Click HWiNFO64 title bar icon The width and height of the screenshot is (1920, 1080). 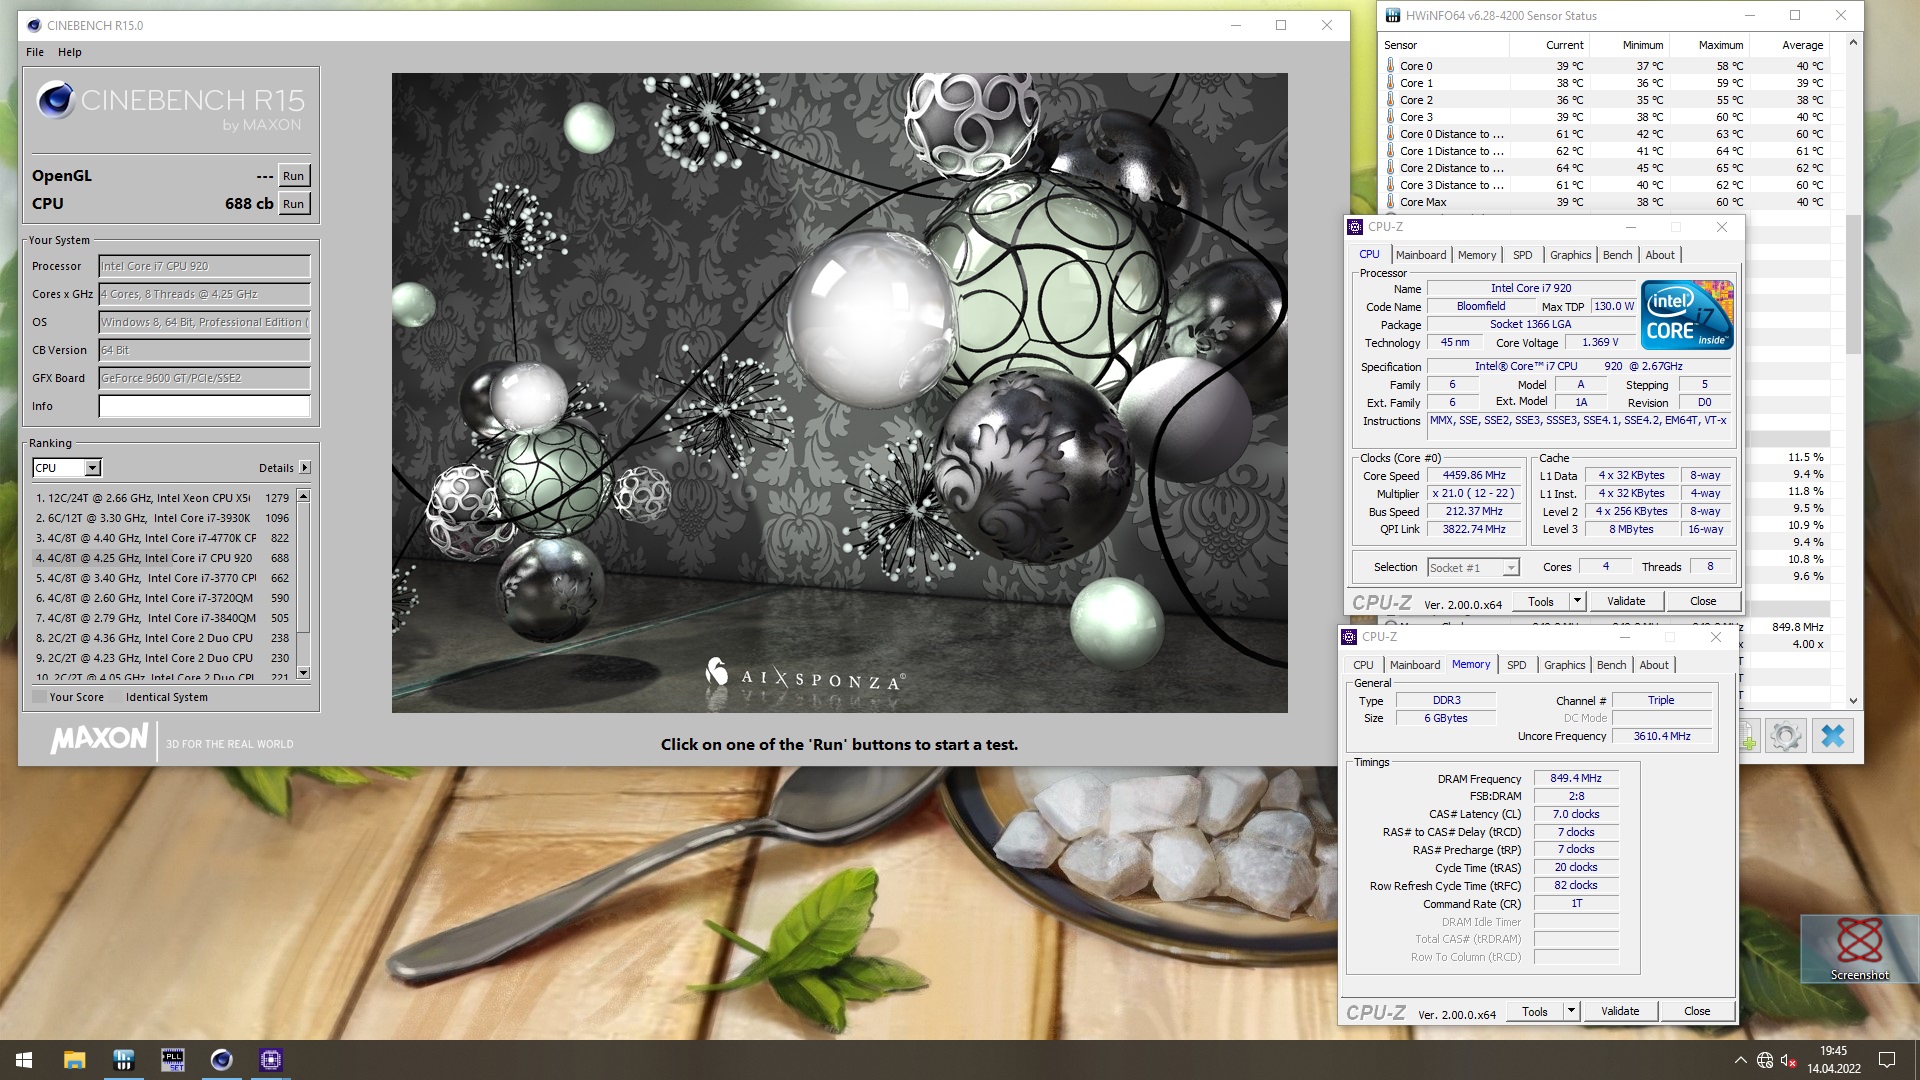(1392, 16)
